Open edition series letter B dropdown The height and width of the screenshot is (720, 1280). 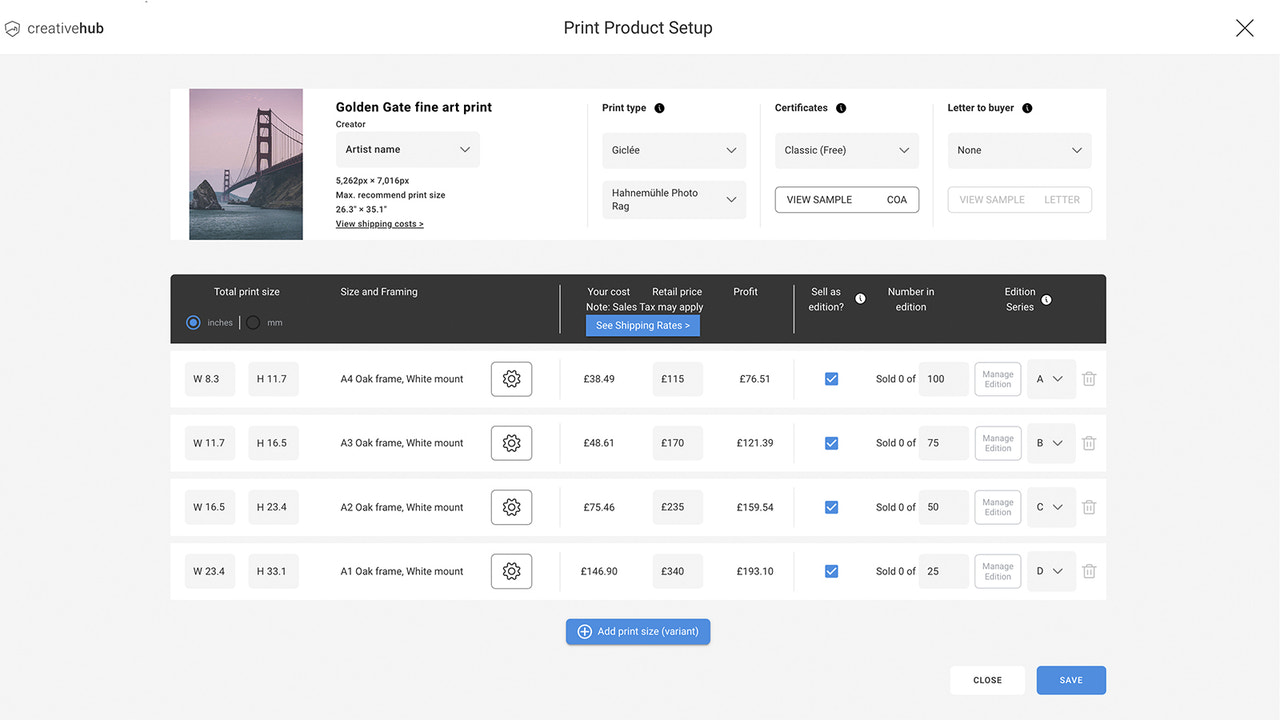1051,443
